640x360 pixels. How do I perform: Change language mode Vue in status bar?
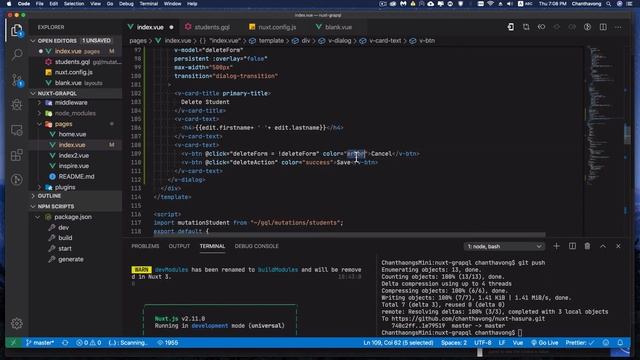pyautogui.click(x=518, y=343)
